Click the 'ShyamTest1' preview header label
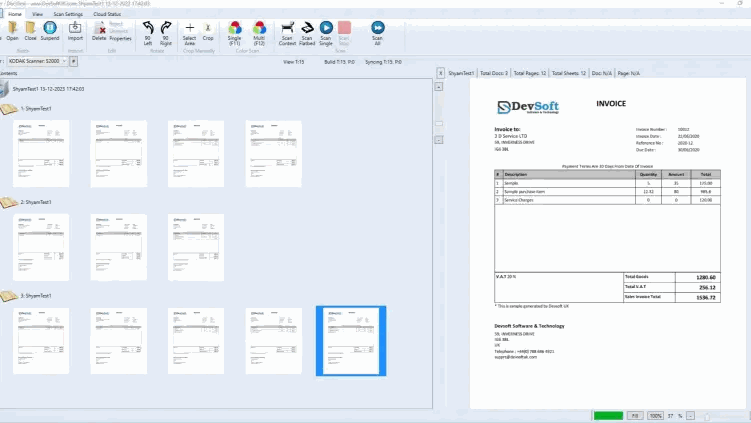 tap(461, 73)
